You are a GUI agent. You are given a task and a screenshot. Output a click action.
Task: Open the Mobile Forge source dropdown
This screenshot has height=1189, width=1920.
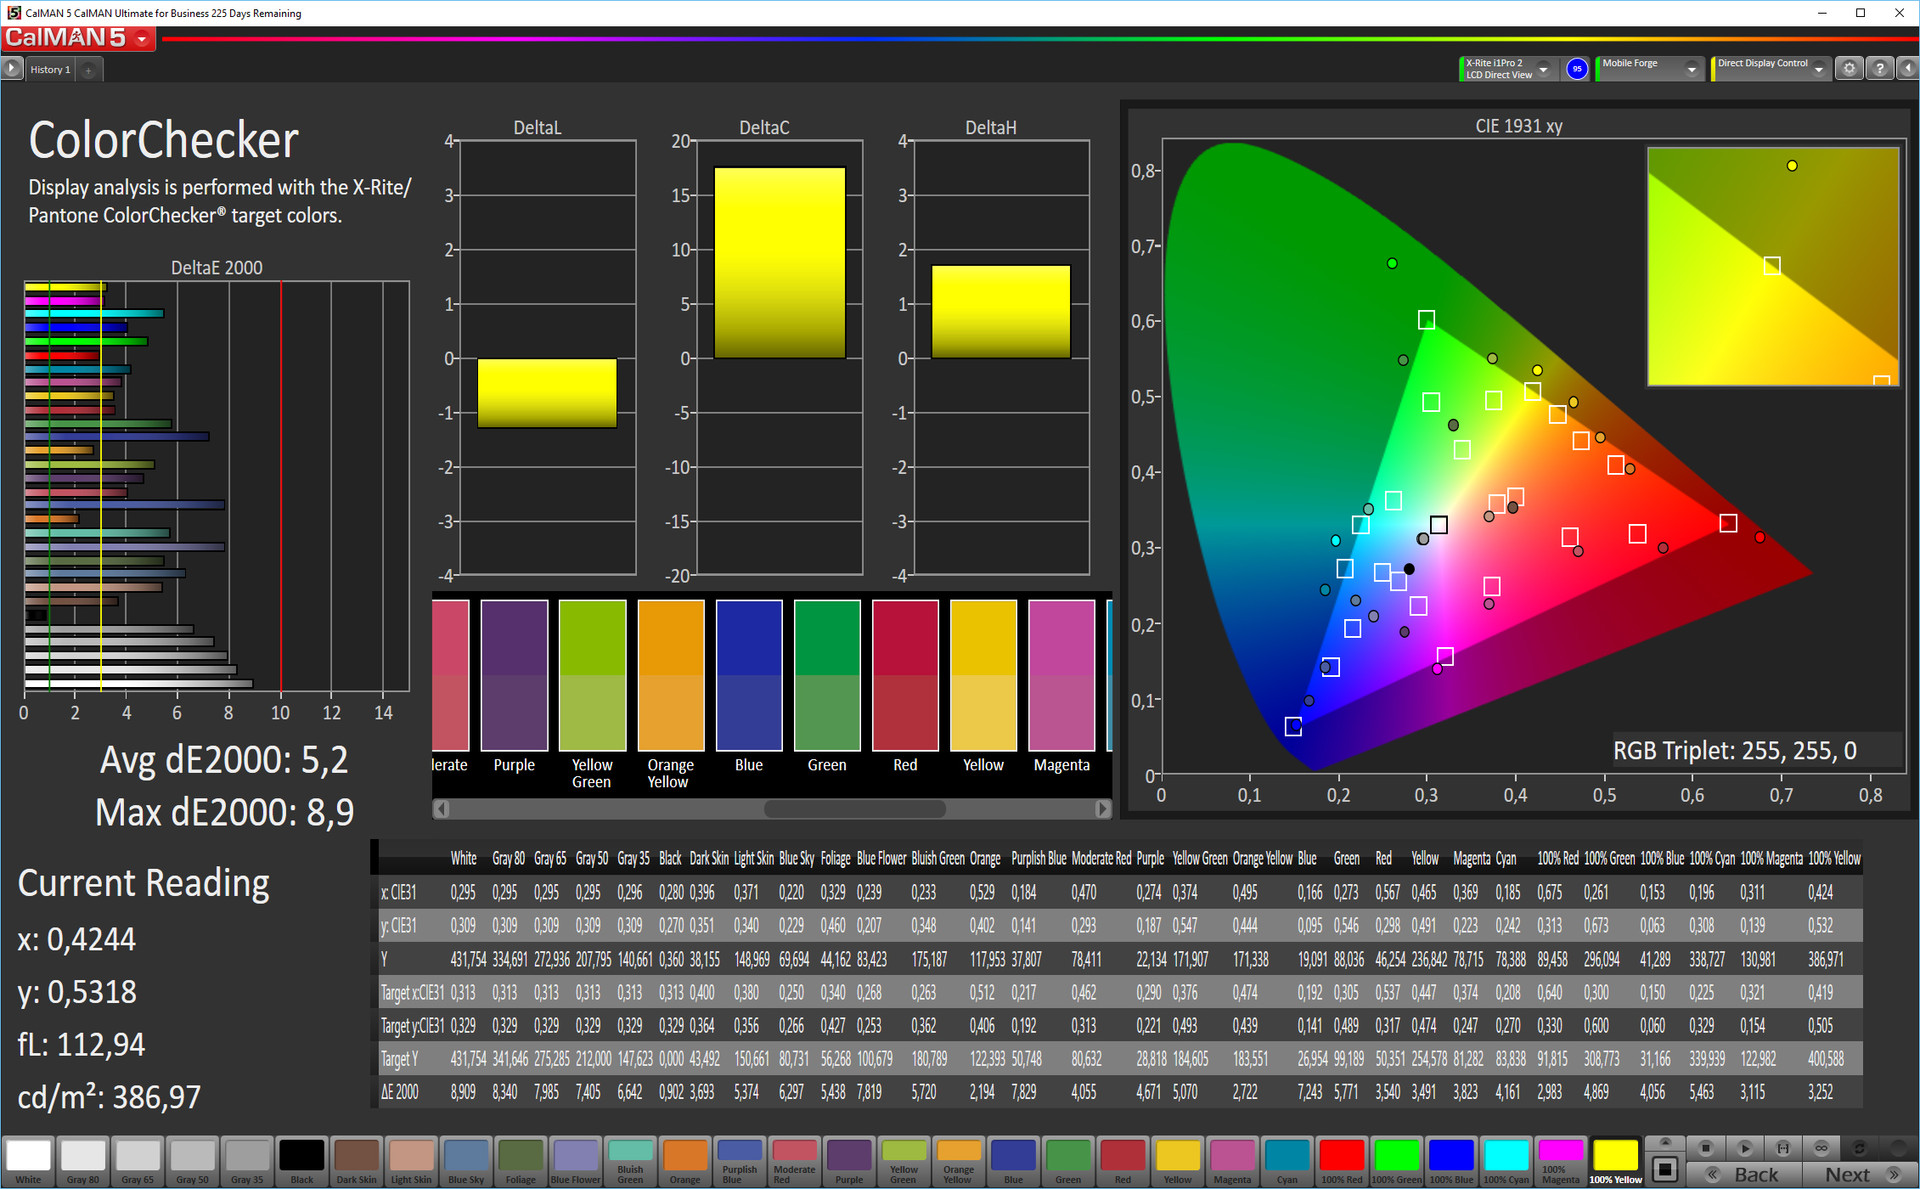coord(1691,69)
